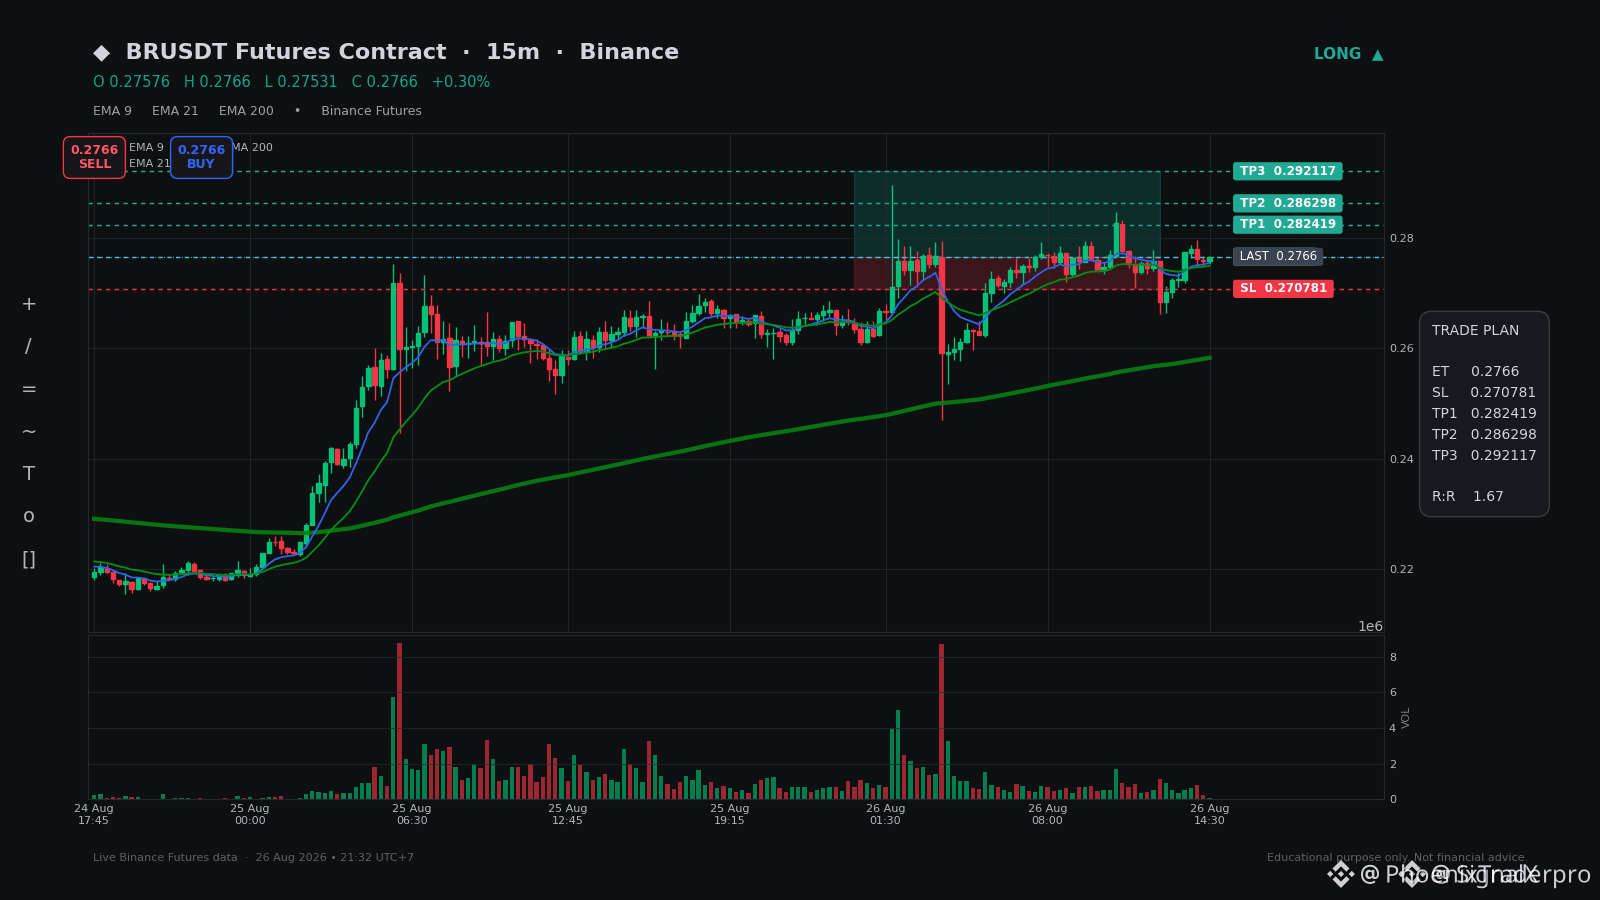Image resolution: width=1600 pixels, height=900 pixels.
Task: Click the 25 Aug 19:15 time label
Action: [730, 814]
